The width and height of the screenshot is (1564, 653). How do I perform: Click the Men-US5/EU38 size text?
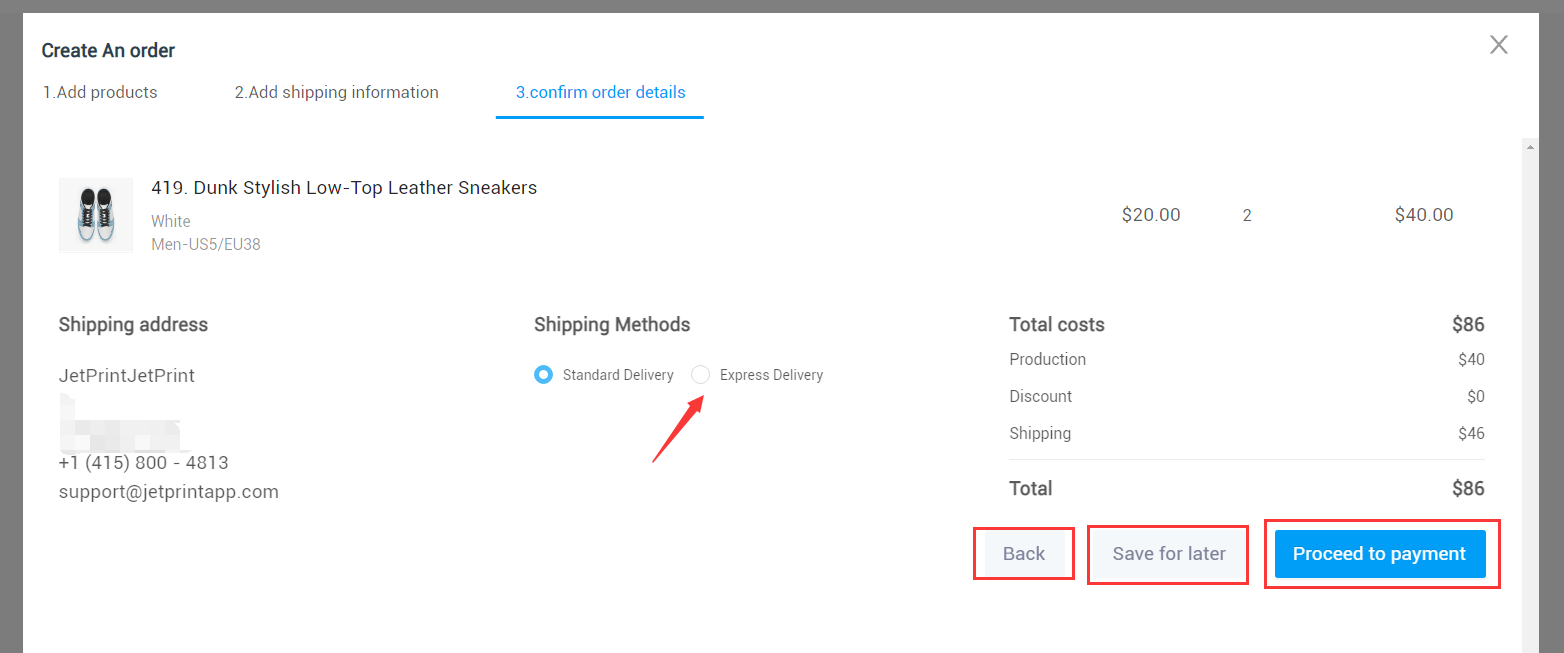coord(206,244)
